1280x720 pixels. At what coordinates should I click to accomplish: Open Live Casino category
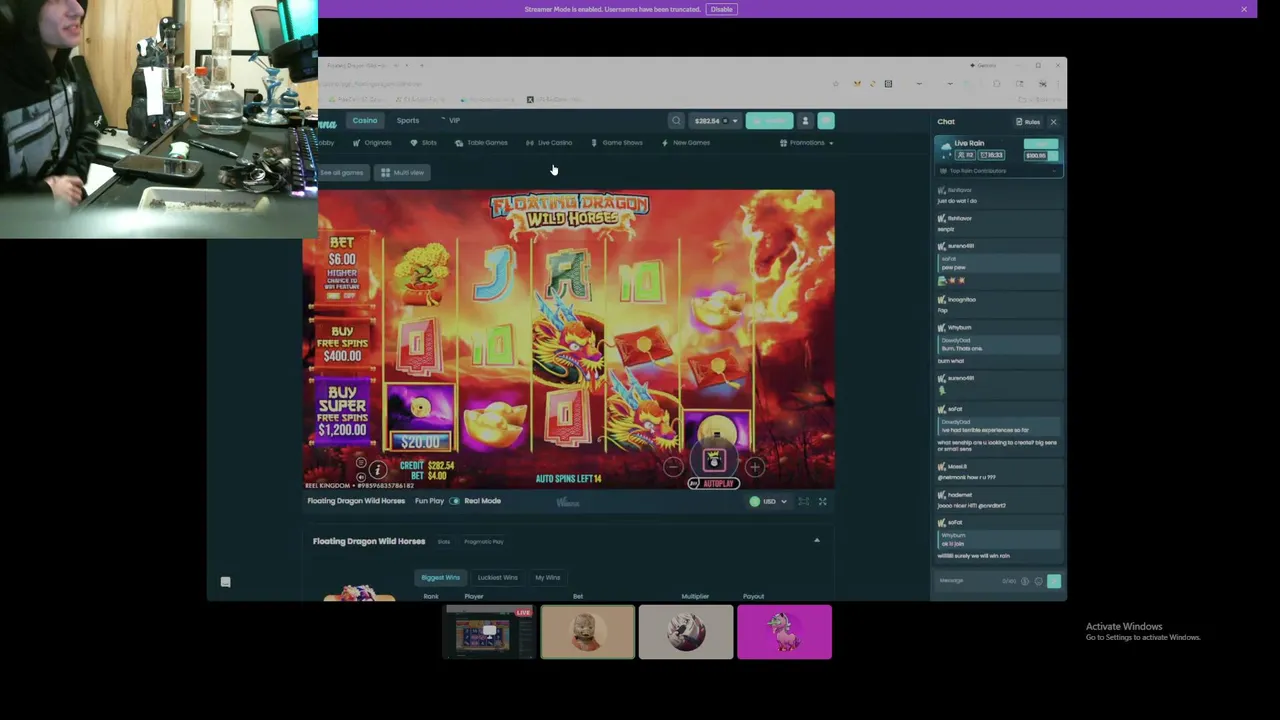(x=549, y=143)
